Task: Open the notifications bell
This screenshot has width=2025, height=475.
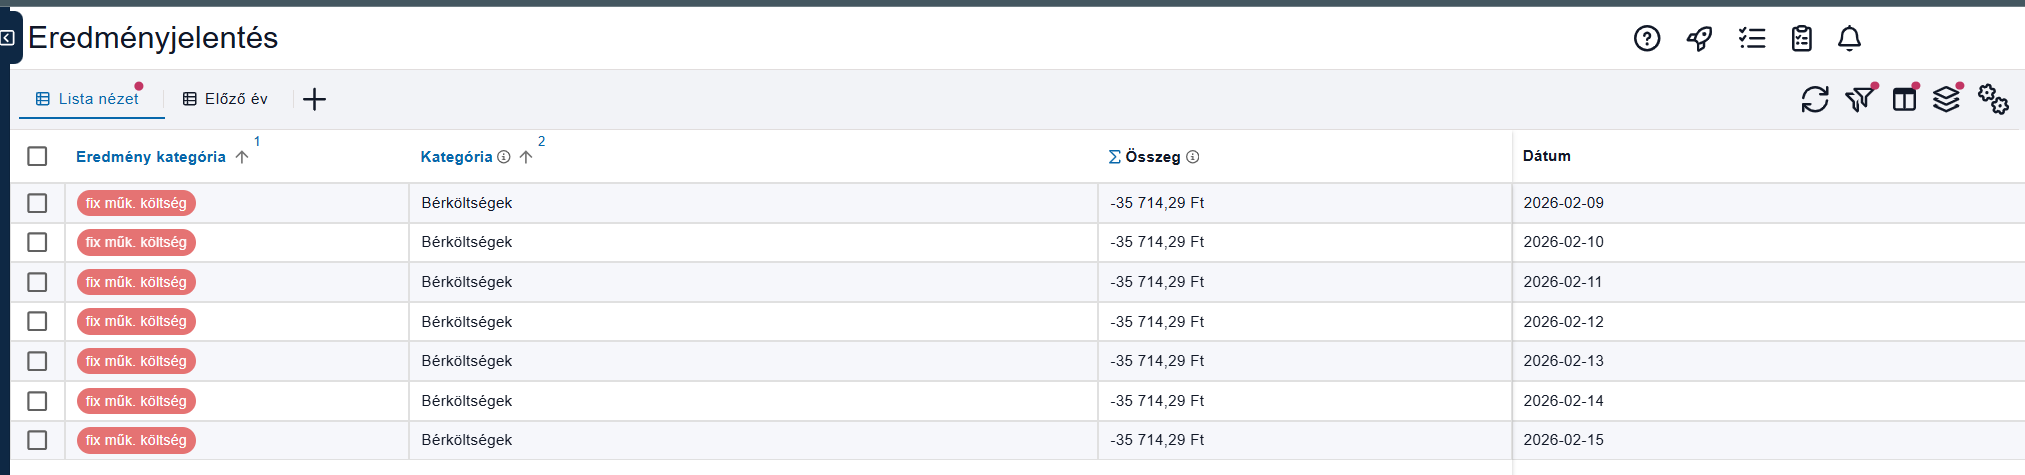Action: (x=1849, y=39)
